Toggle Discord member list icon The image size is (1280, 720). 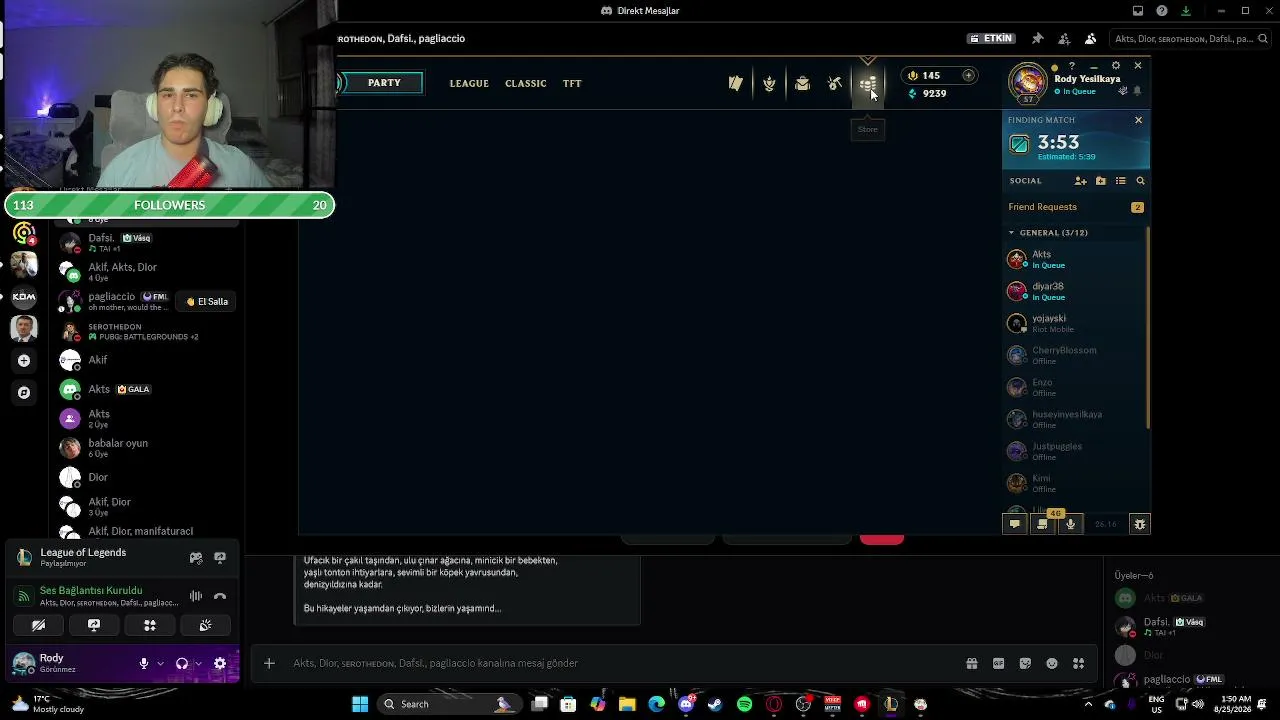1091,39
